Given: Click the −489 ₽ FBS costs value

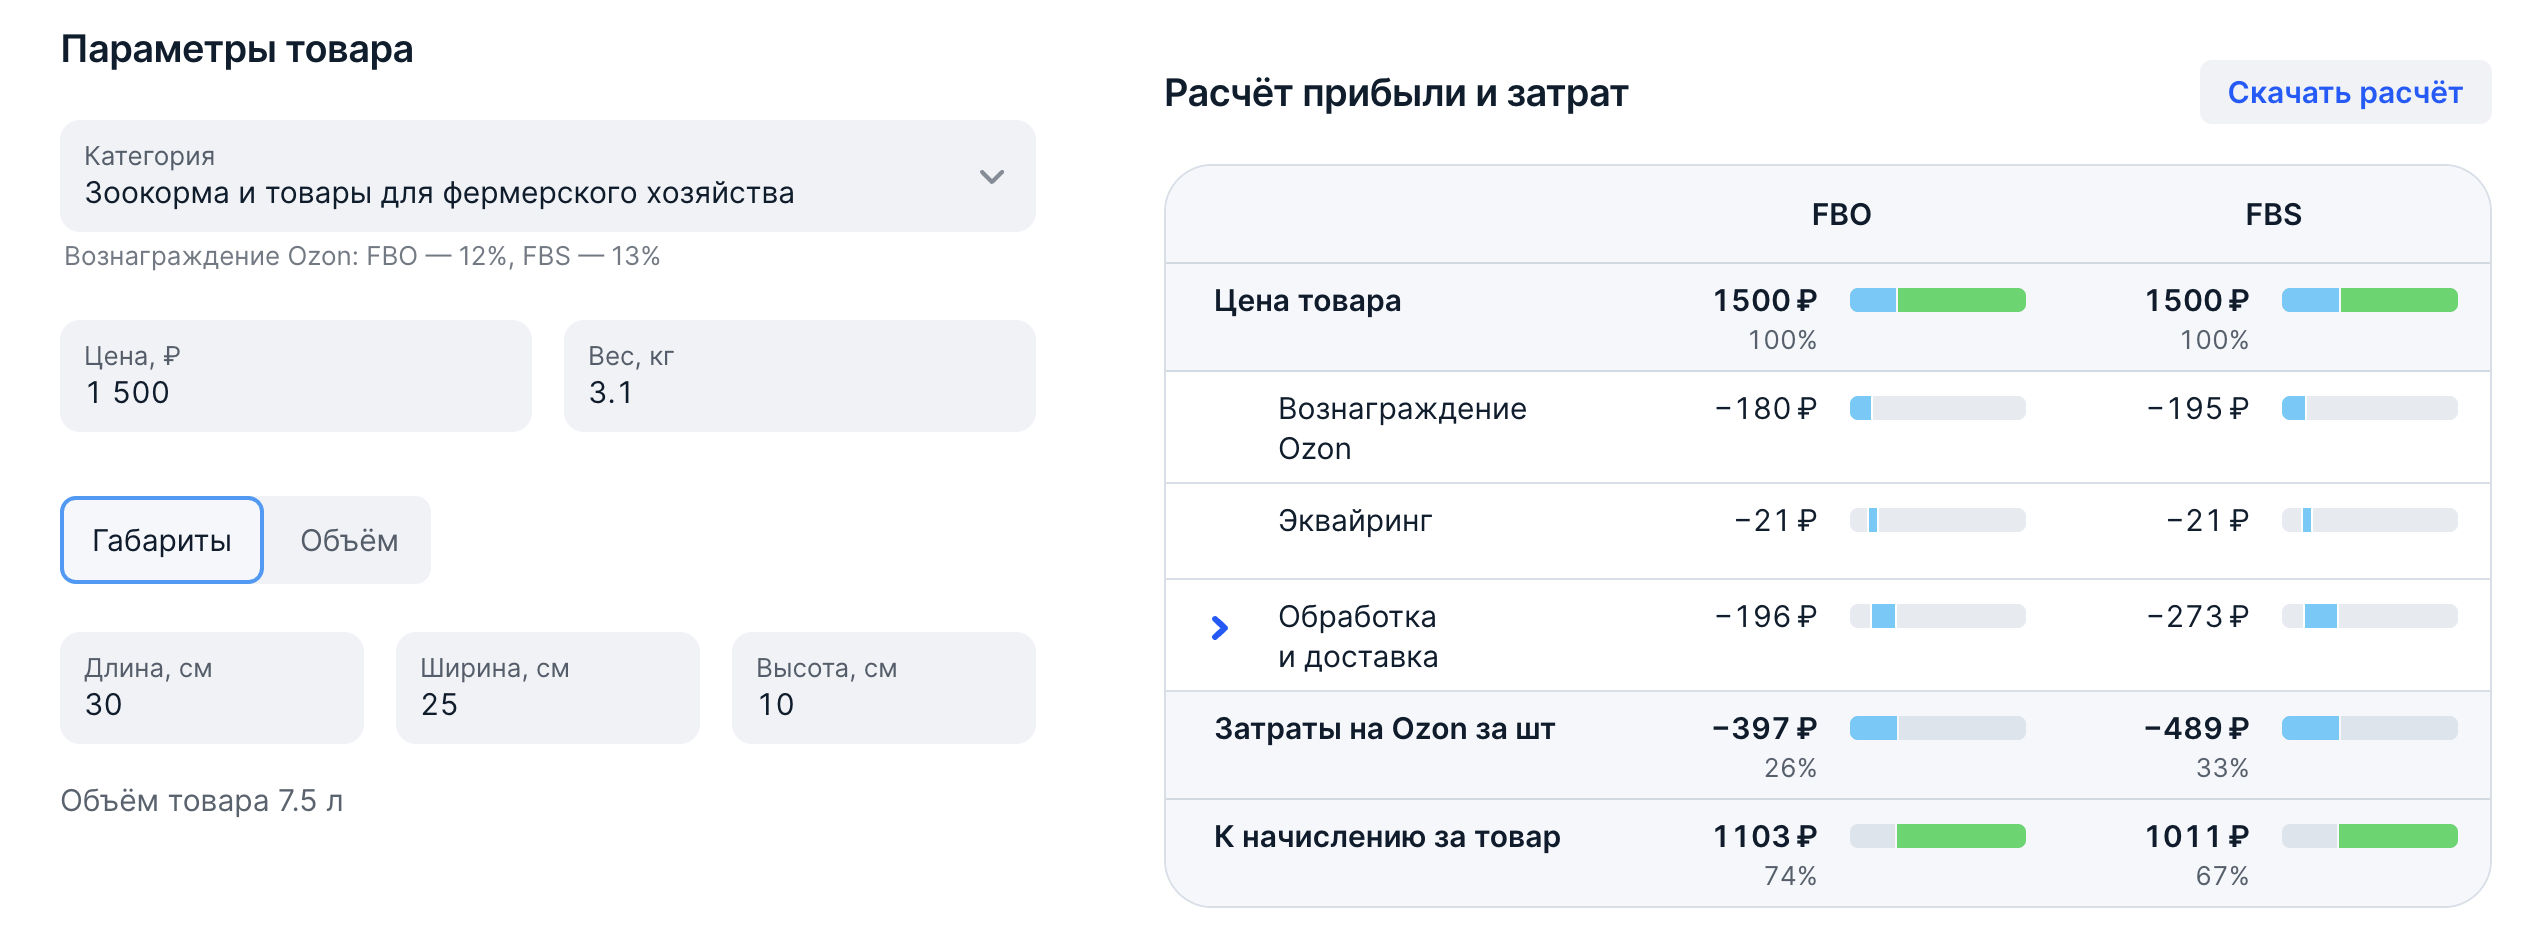Looking at the screenshot, I should [2197, 728].
